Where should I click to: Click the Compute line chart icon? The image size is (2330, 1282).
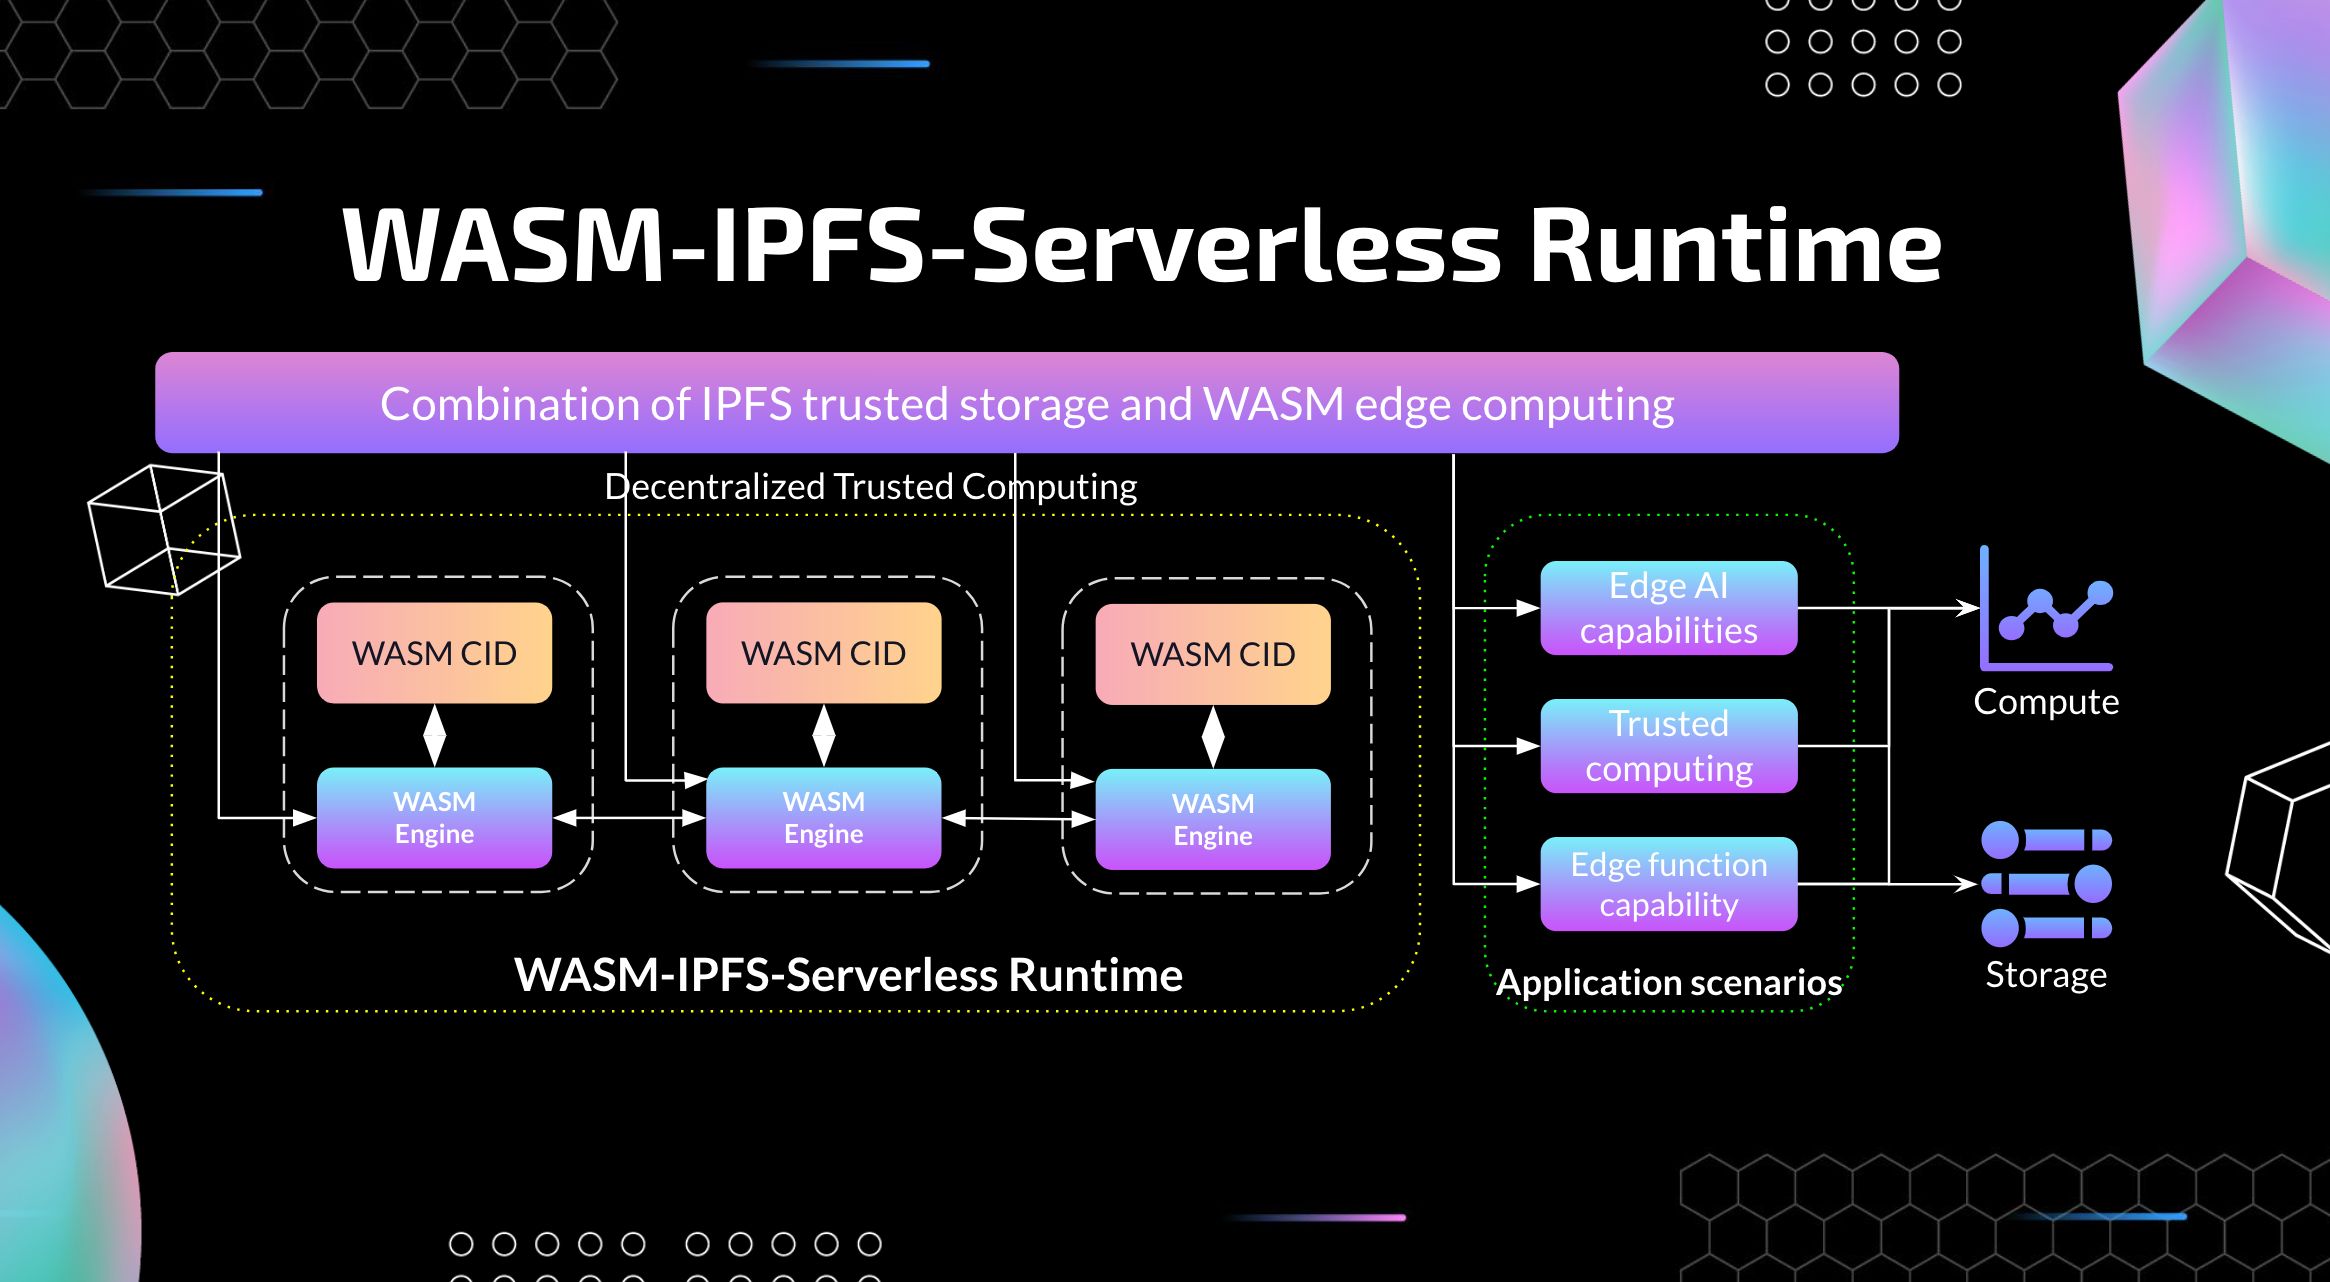(2046, 608)
